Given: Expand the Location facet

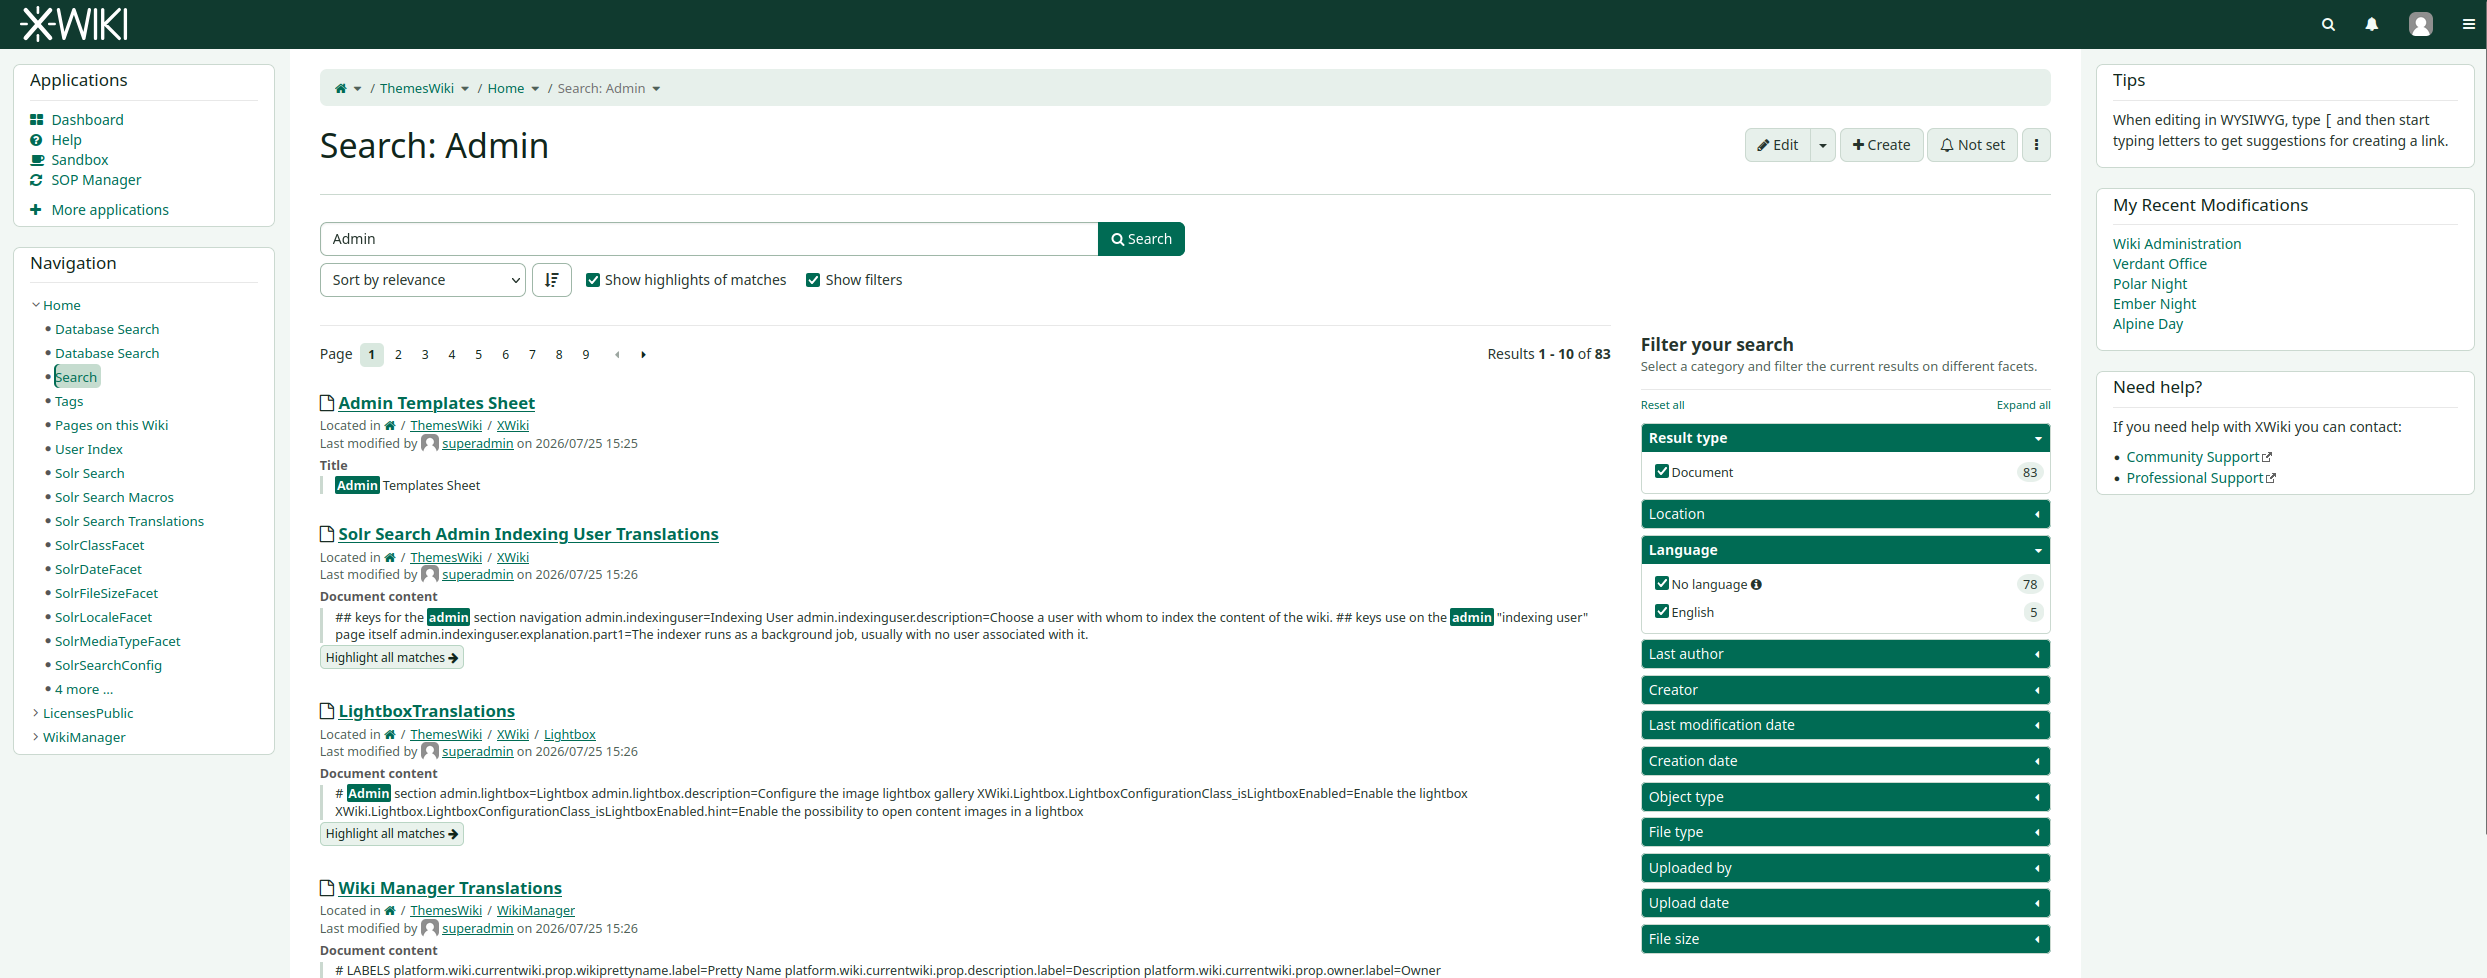Looking at the screenshot, I should tap(1846, 514).
